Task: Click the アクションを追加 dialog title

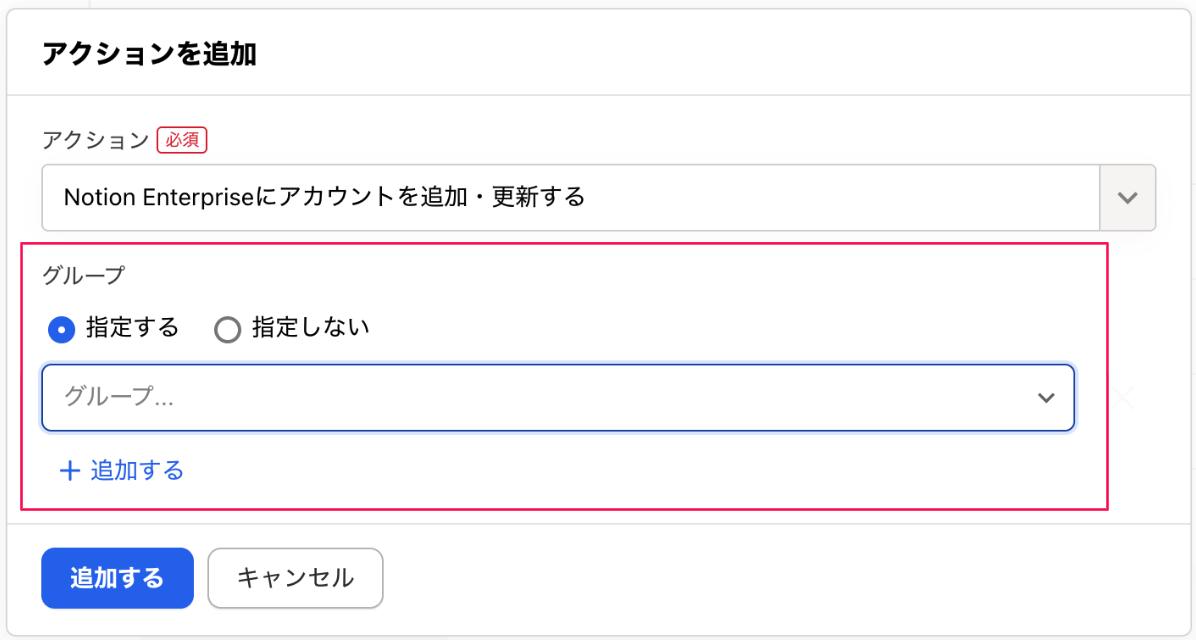Action: click(149, 54)
